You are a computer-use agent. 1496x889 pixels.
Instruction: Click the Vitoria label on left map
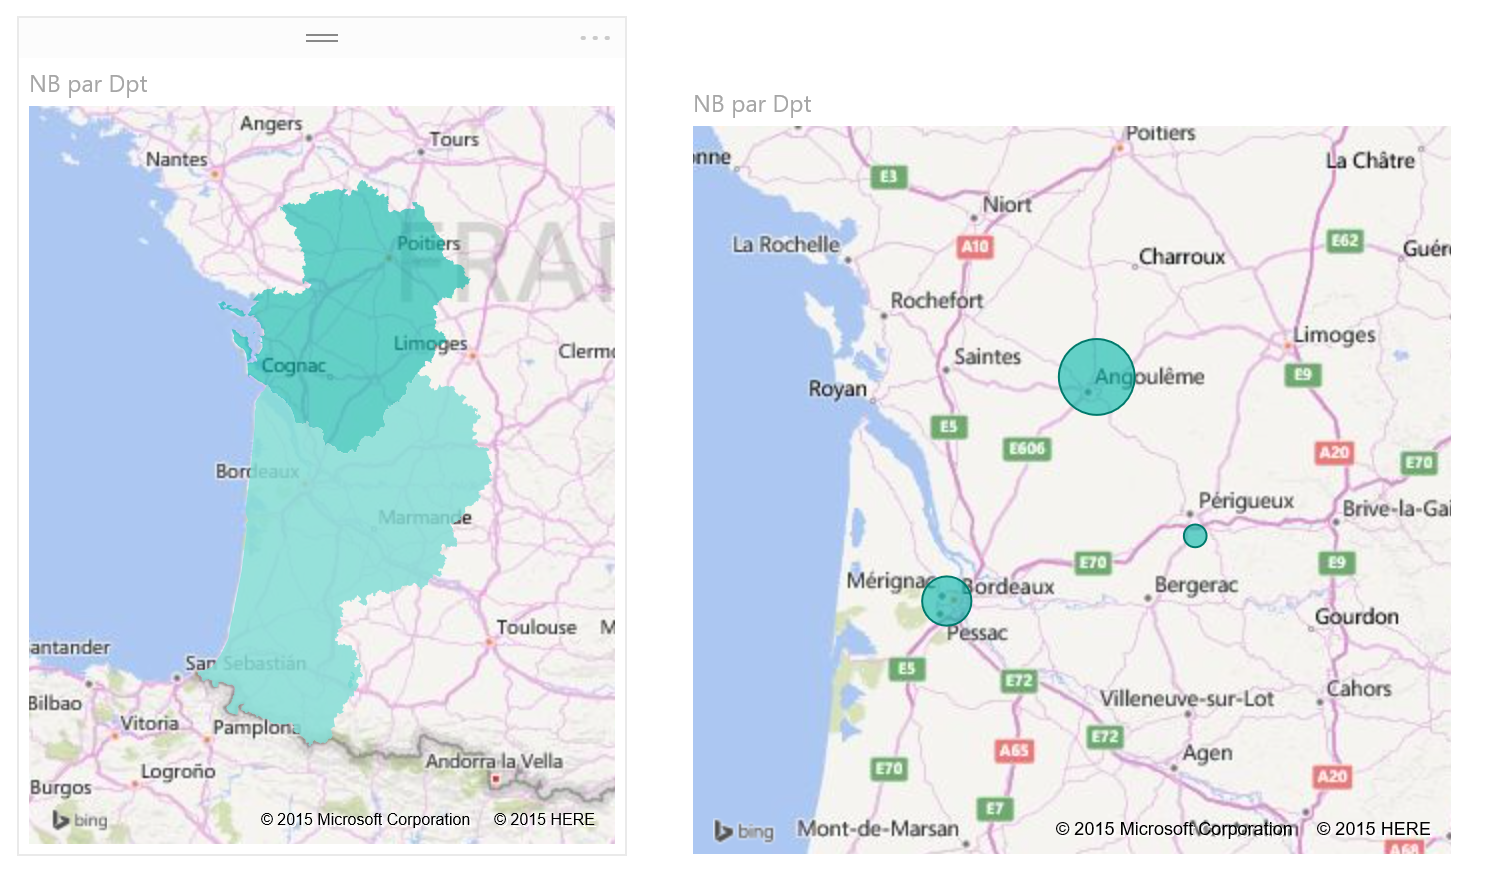tap(150, 723)
